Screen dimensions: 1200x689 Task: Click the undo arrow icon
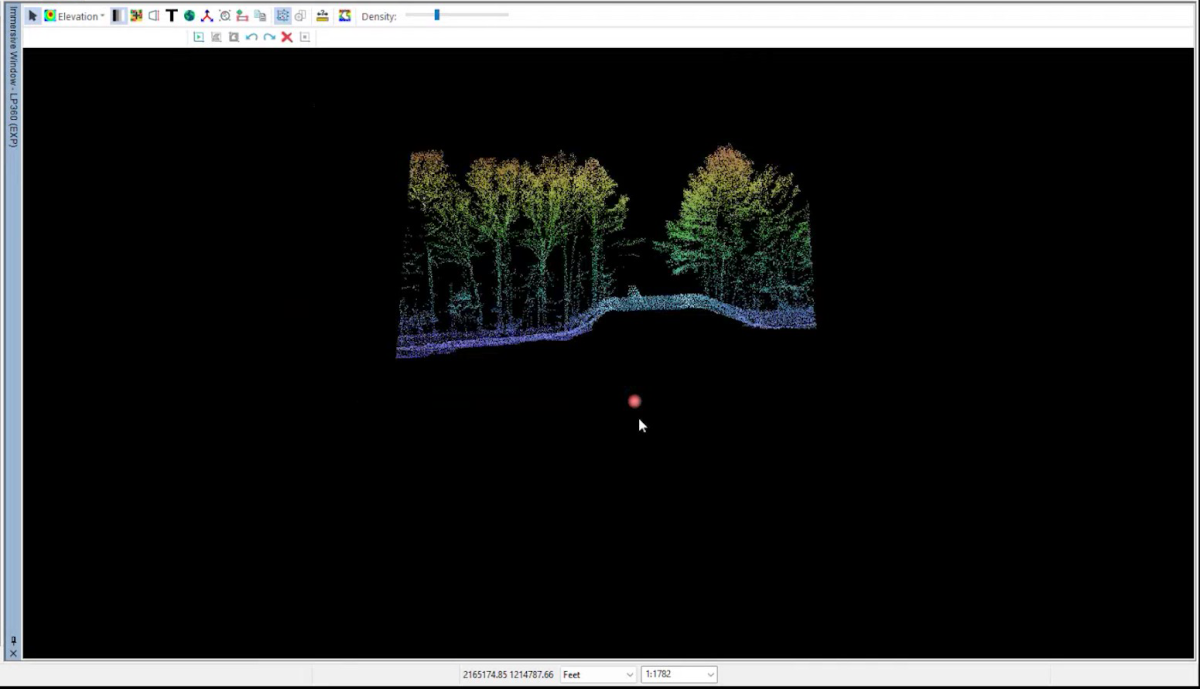(251, 37)
